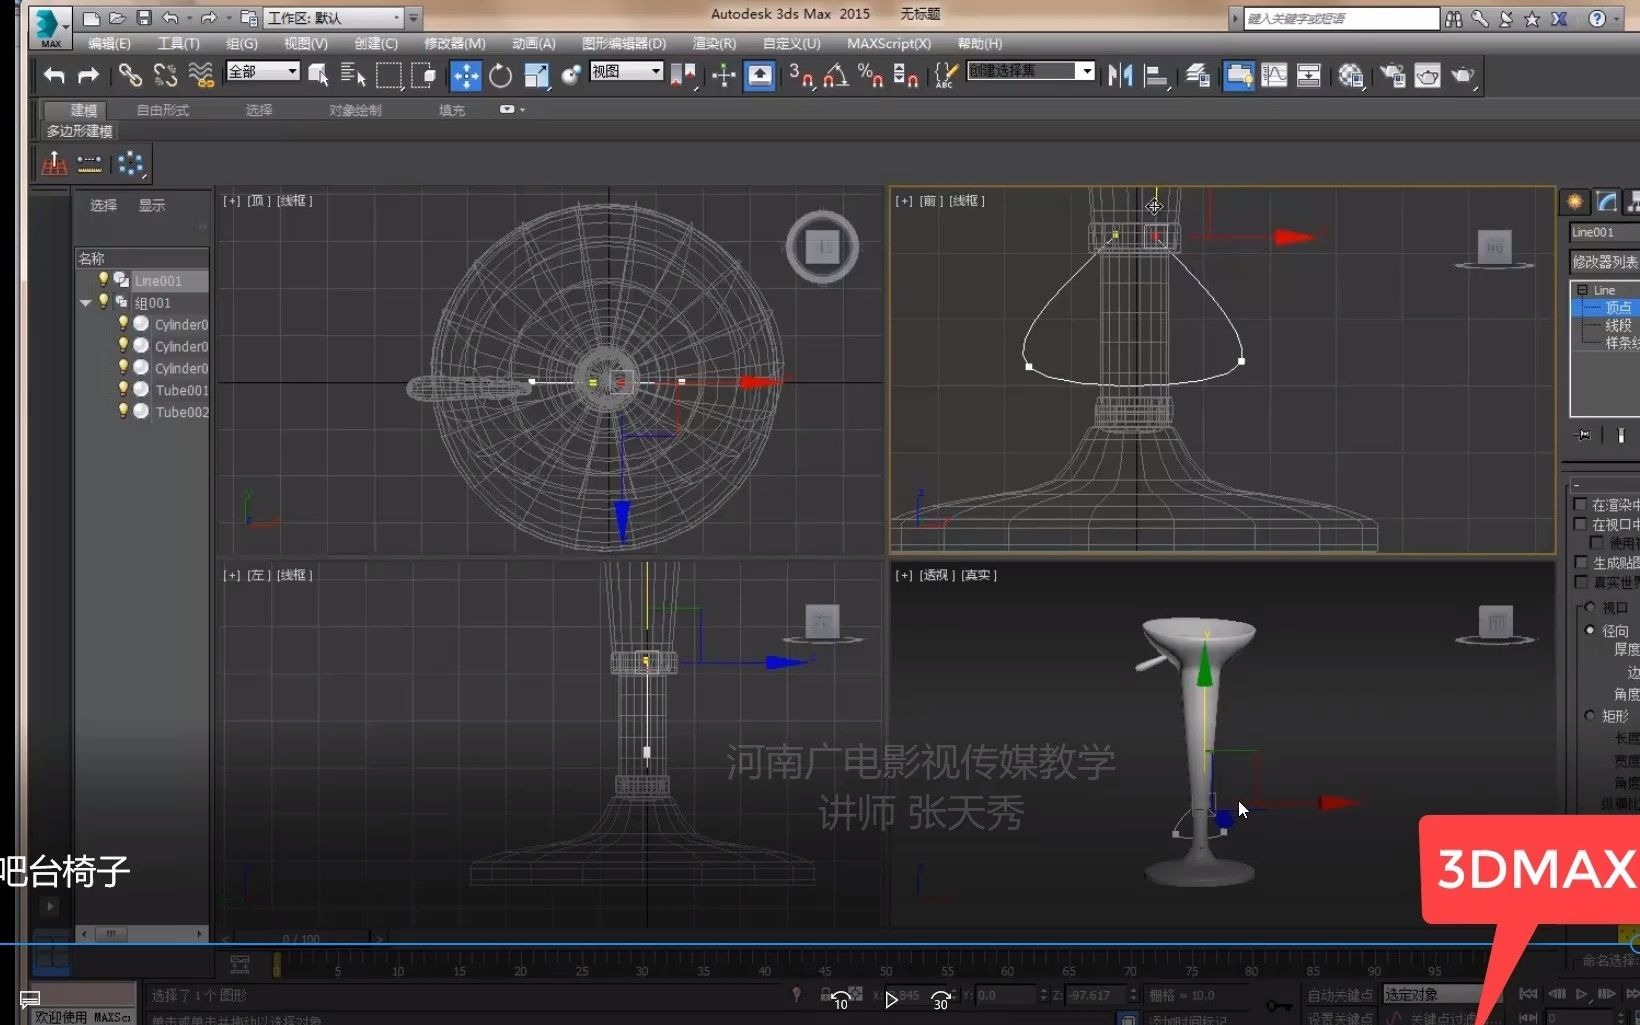Click the Render Production teapot icon
This screenshot has height=1025, width=1640.
click(1463, 75)
